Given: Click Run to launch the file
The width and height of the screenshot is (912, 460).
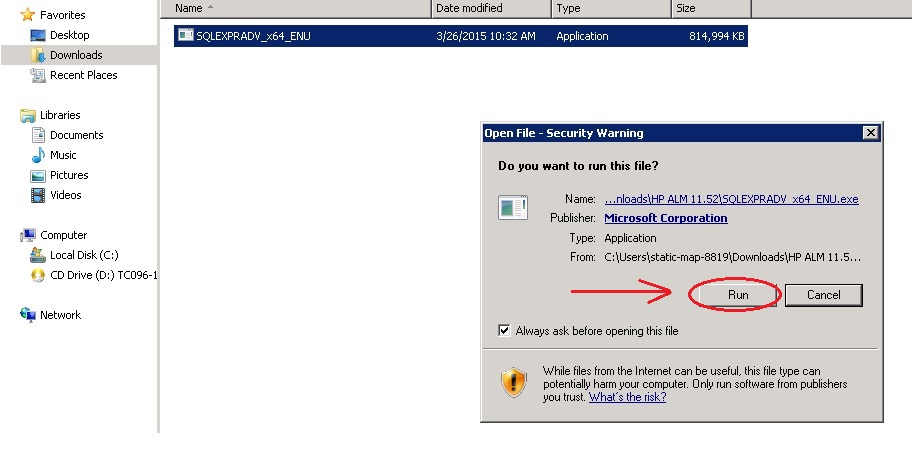Looking at the screenshot, I should [x=738, y=295].
